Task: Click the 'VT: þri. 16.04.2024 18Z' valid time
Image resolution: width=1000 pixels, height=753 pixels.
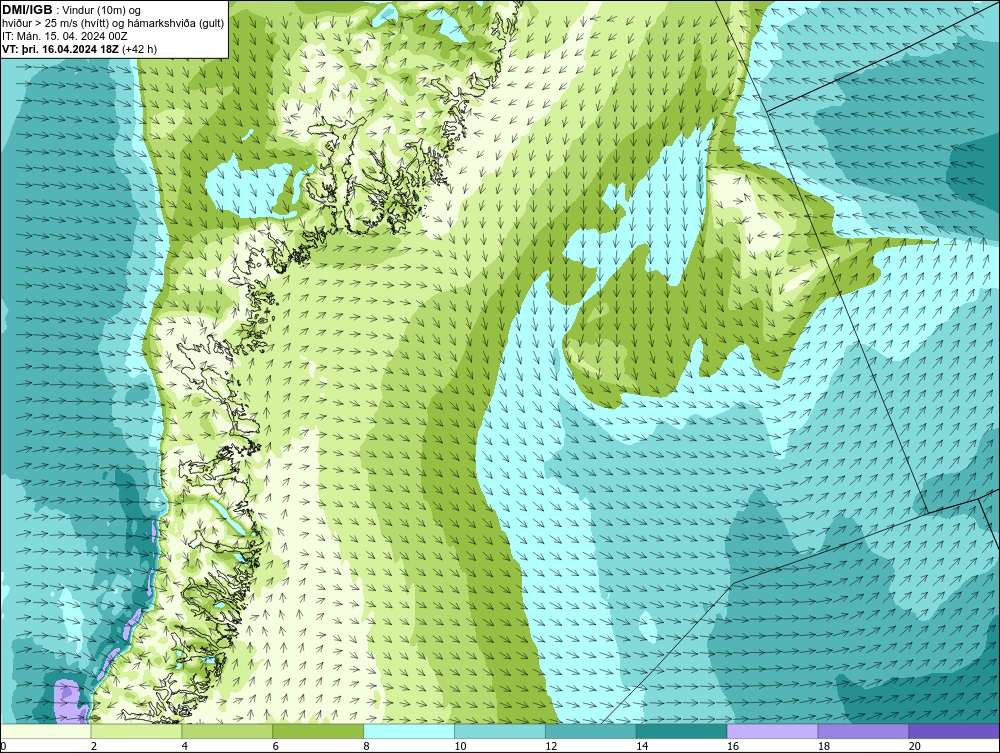Action: [61, 48]
